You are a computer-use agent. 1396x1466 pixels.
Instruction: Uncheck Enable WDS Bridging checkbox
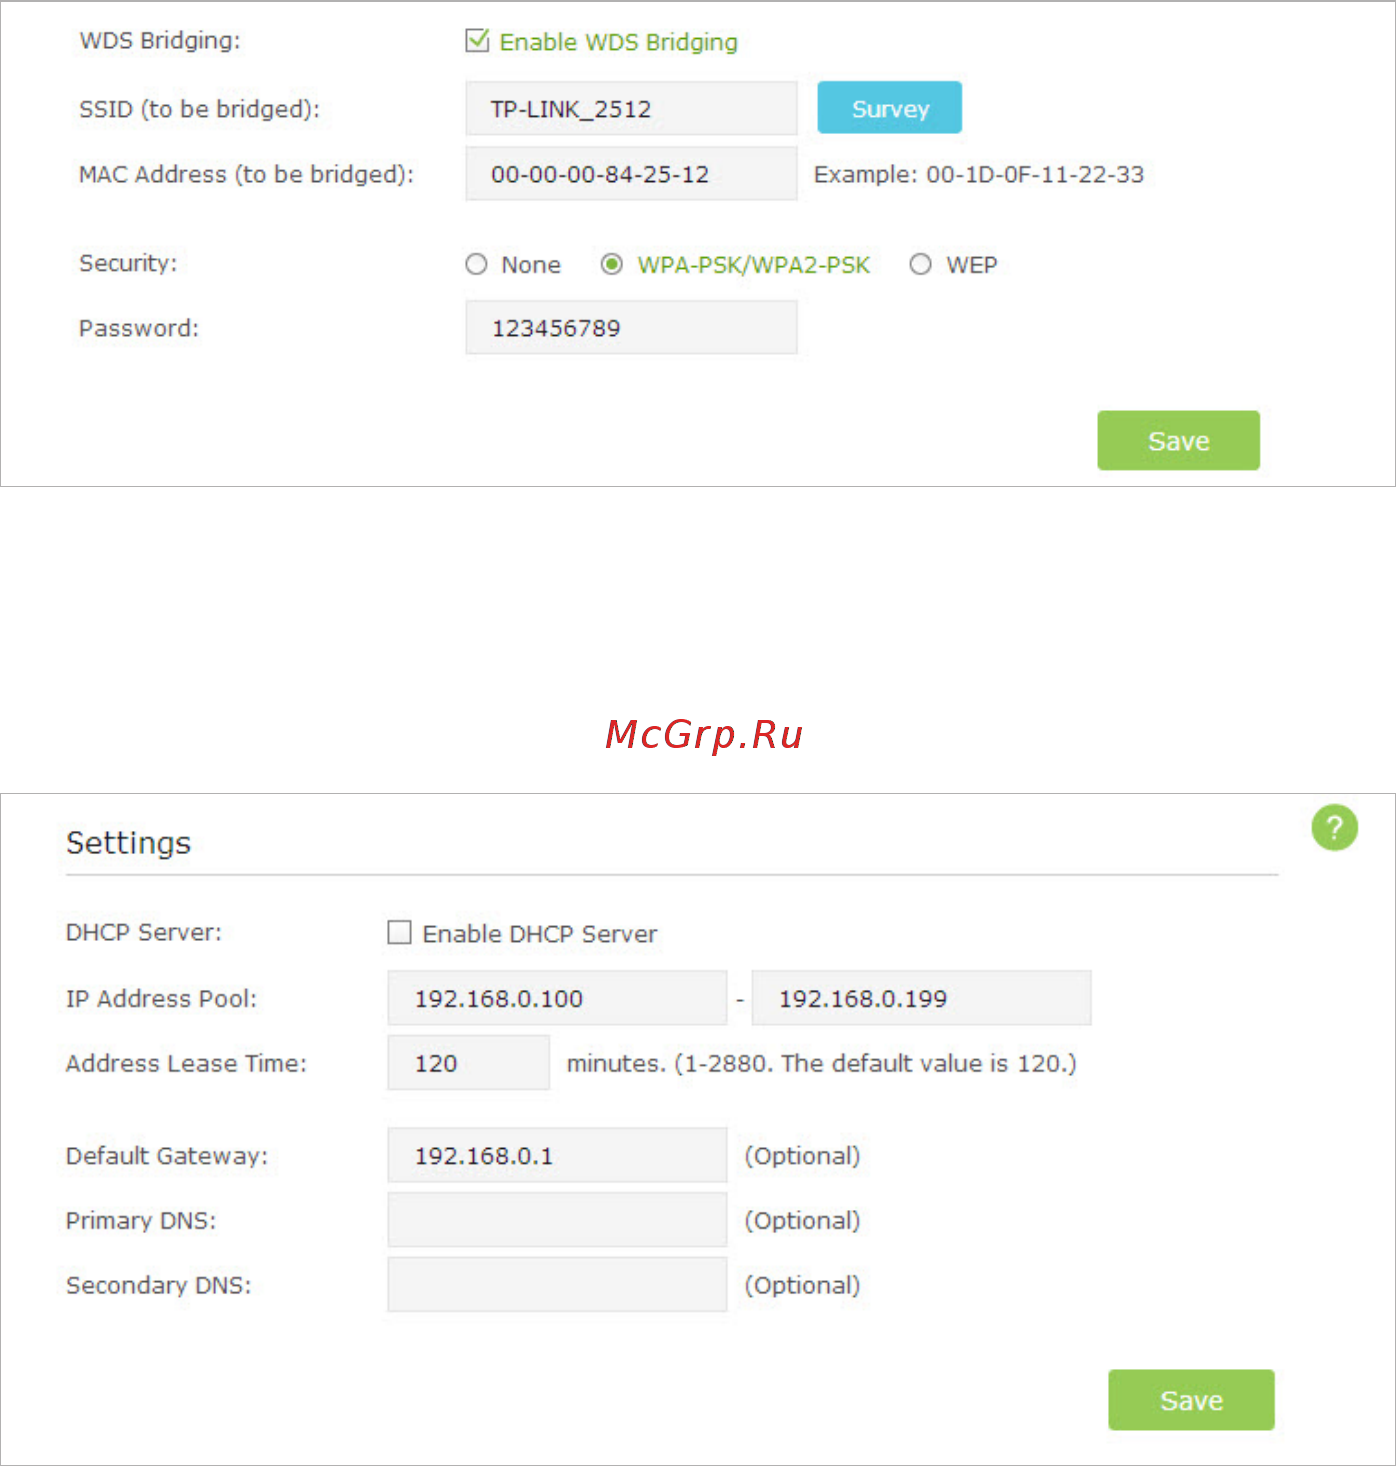[477, 41]
